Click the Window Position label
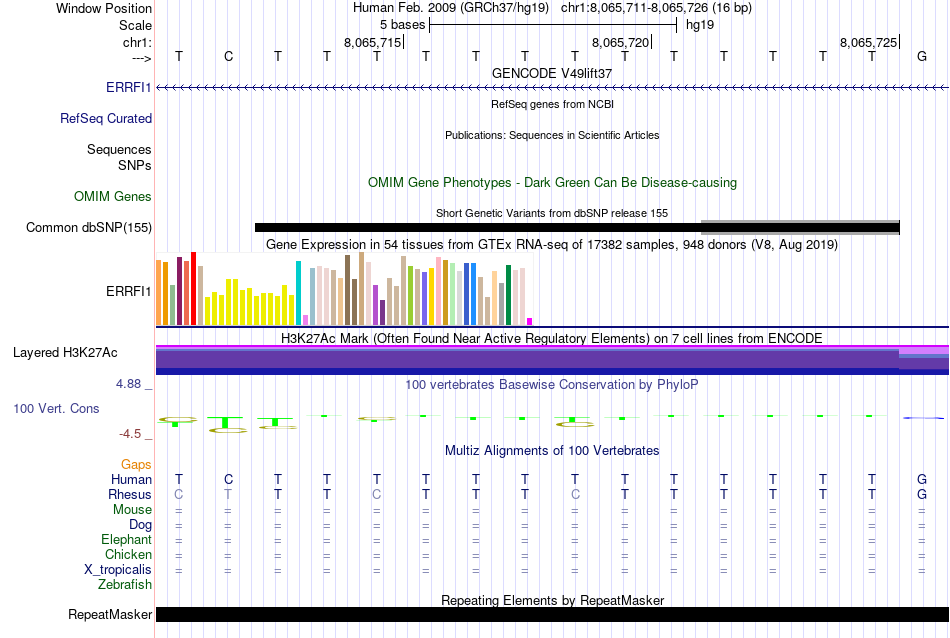 104,8
